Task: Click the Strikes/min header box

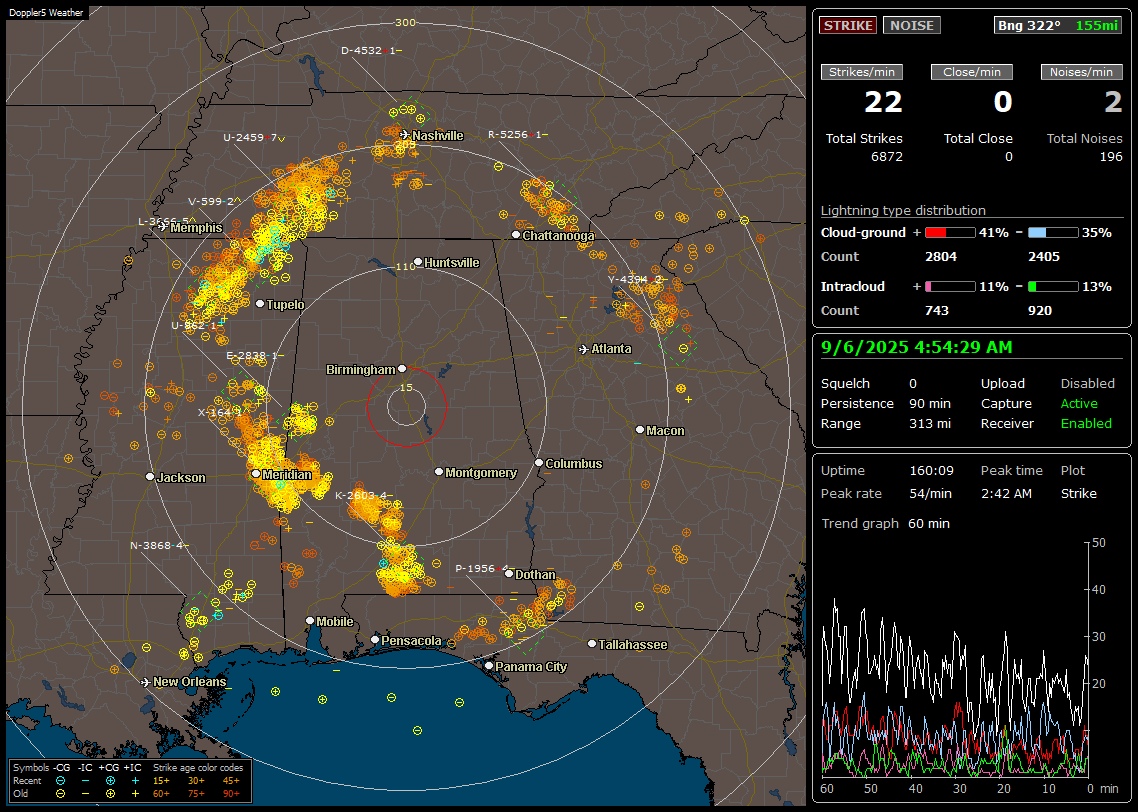Action: [x=861, y=72]
